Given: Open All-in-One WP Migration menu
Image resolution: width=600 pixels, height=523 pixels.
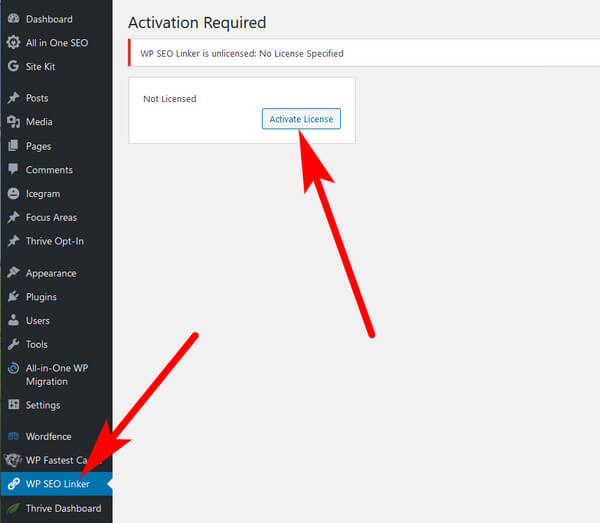Looking at the screenshot, I should (x=57, y=375).
